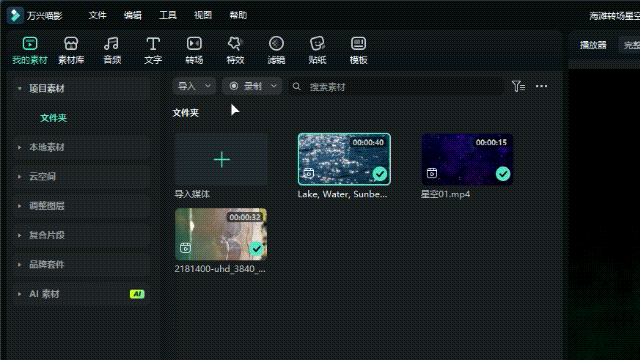Click checkmark on 2181400-uhd clip
Image resolution: width=640 pixels, height=360 pixels.
point(256,248)
